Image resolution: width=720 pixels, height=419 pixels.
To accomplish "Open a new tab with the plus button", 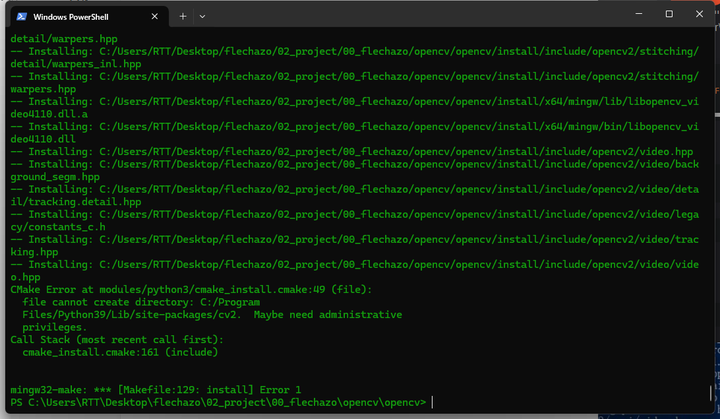I will (x=183, y=17).
